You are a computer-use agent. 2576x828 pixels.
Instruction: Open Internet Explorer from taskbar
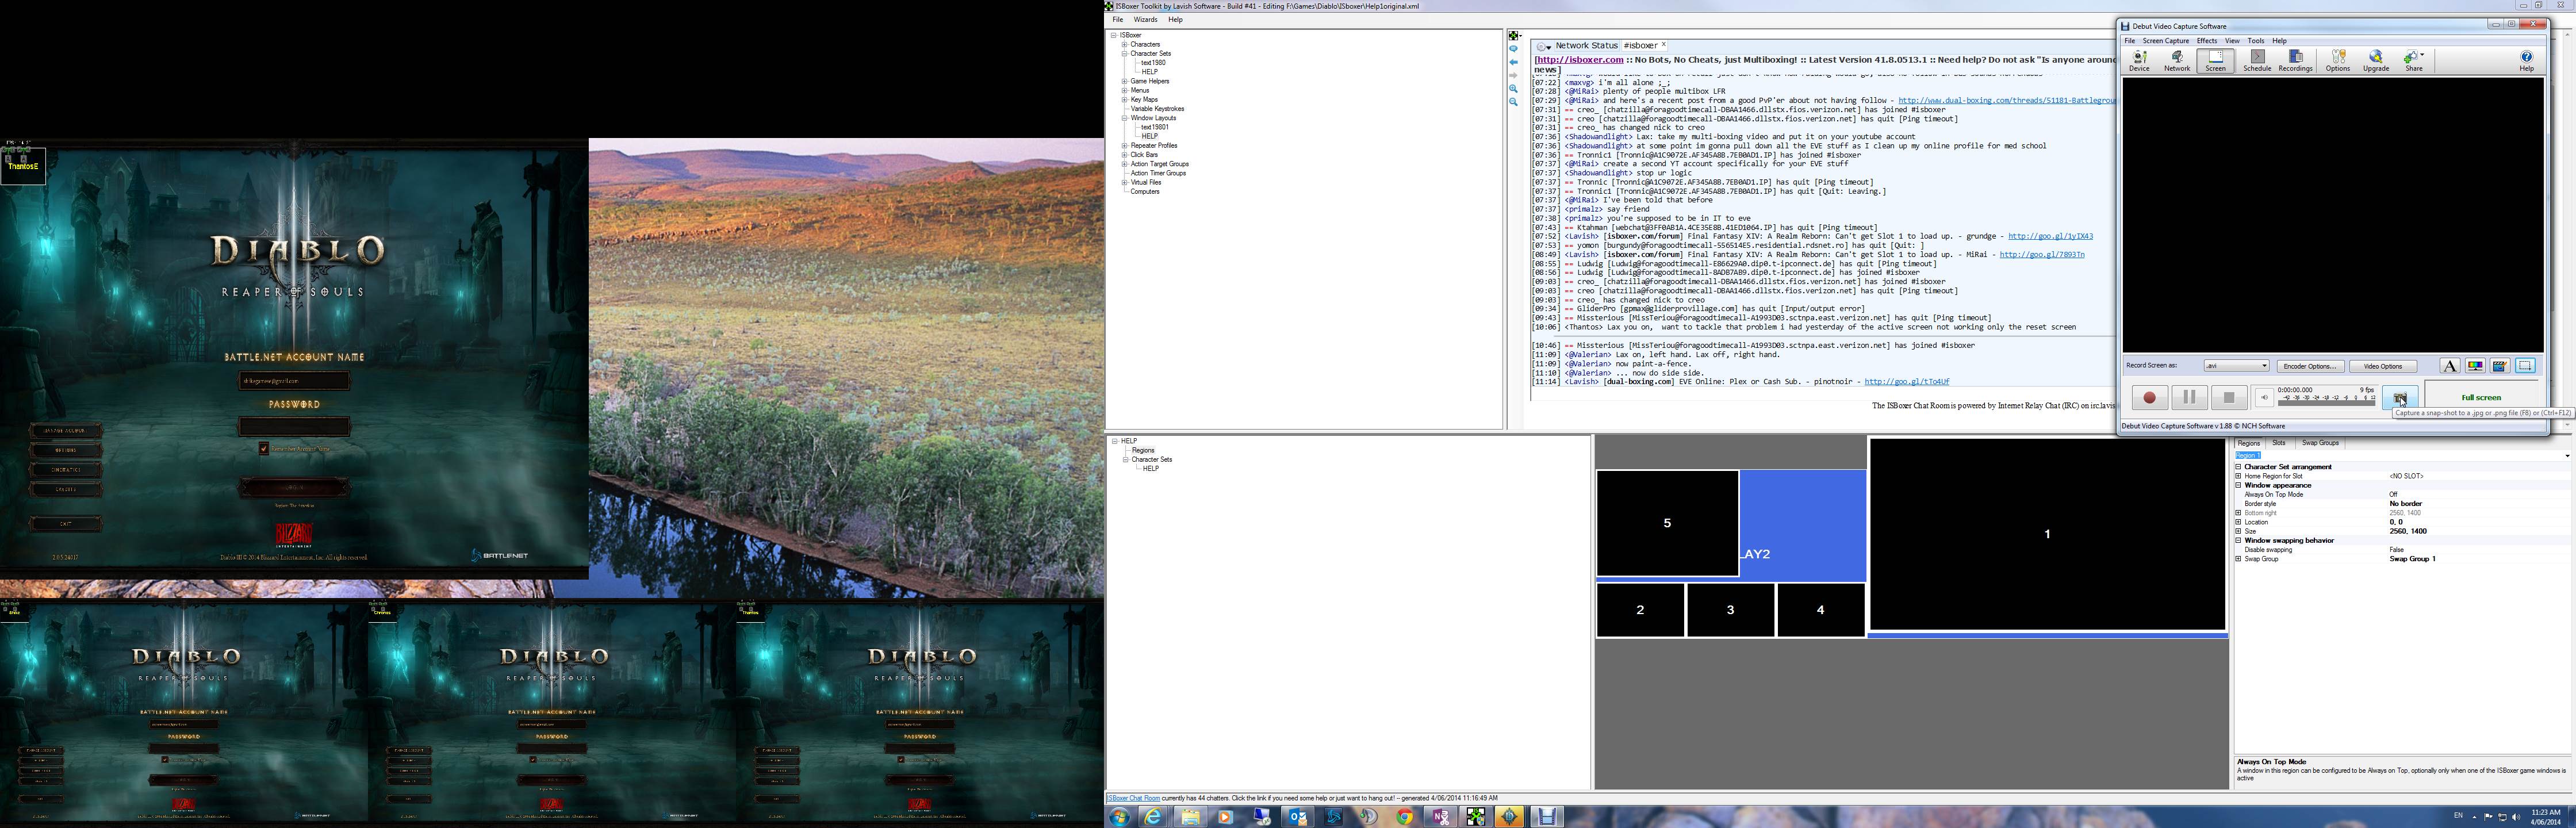(x=1153, y=817)
